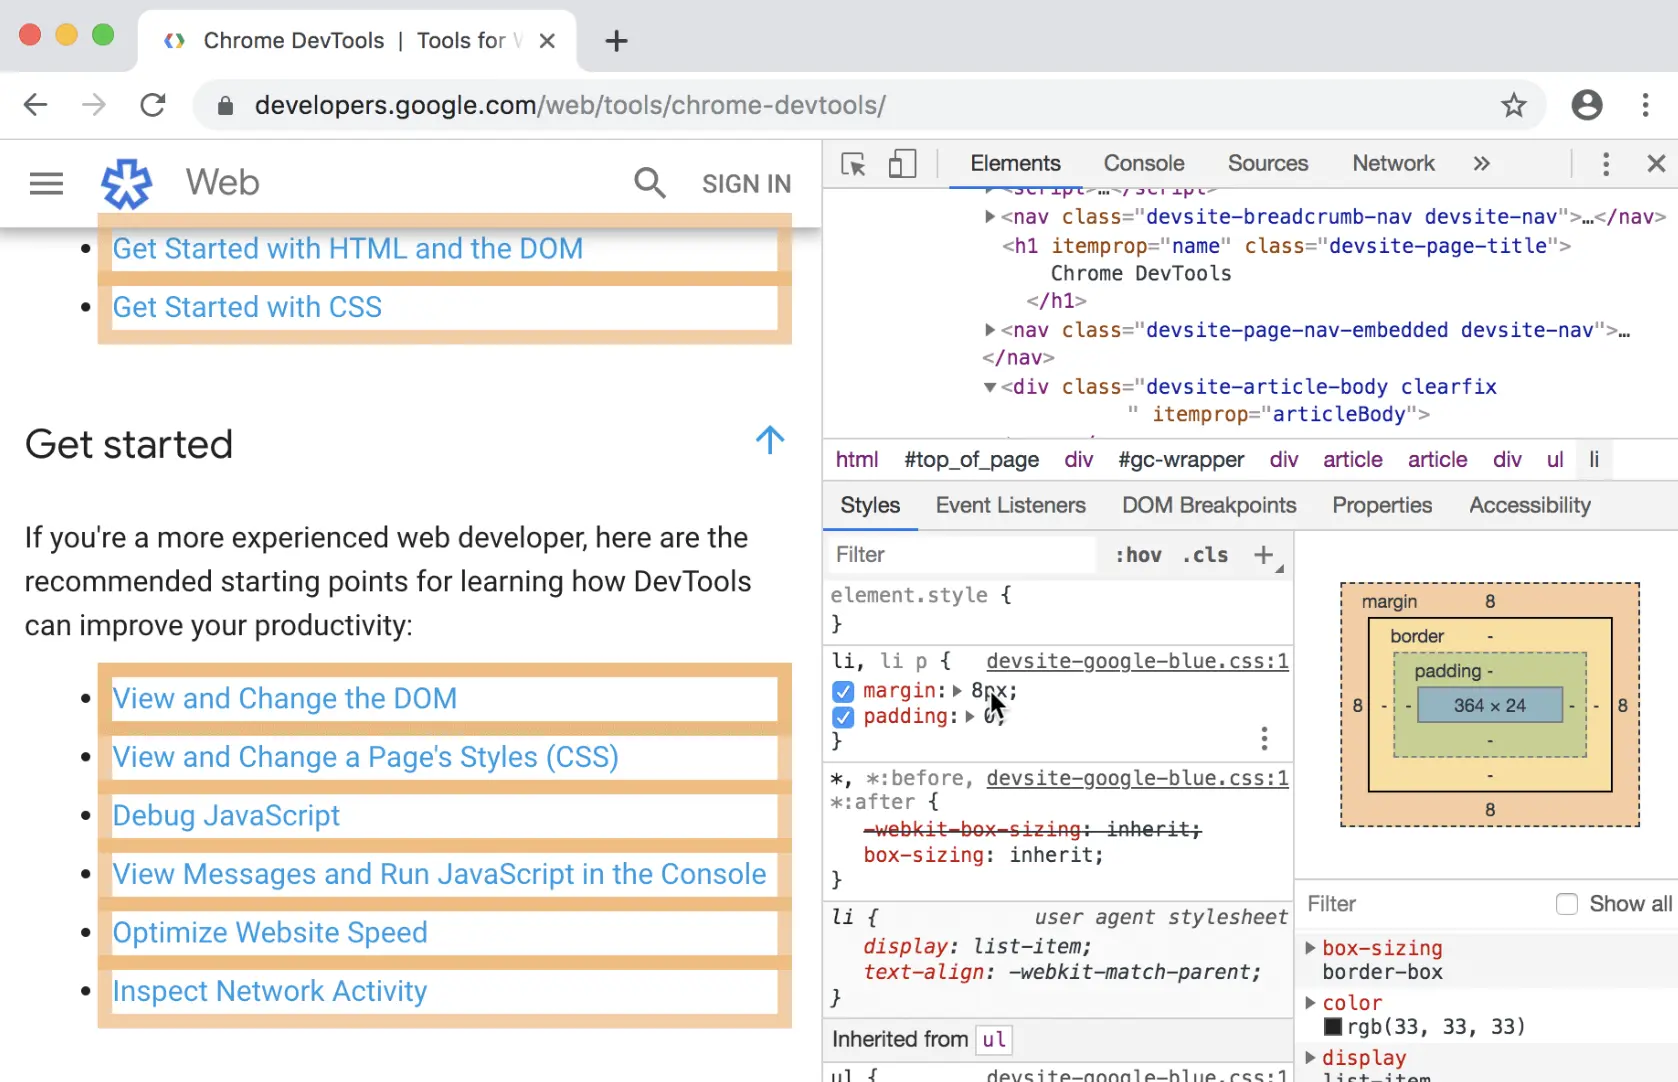
Task: Jump to top with the blue up arrow
Action: point(770,440)
